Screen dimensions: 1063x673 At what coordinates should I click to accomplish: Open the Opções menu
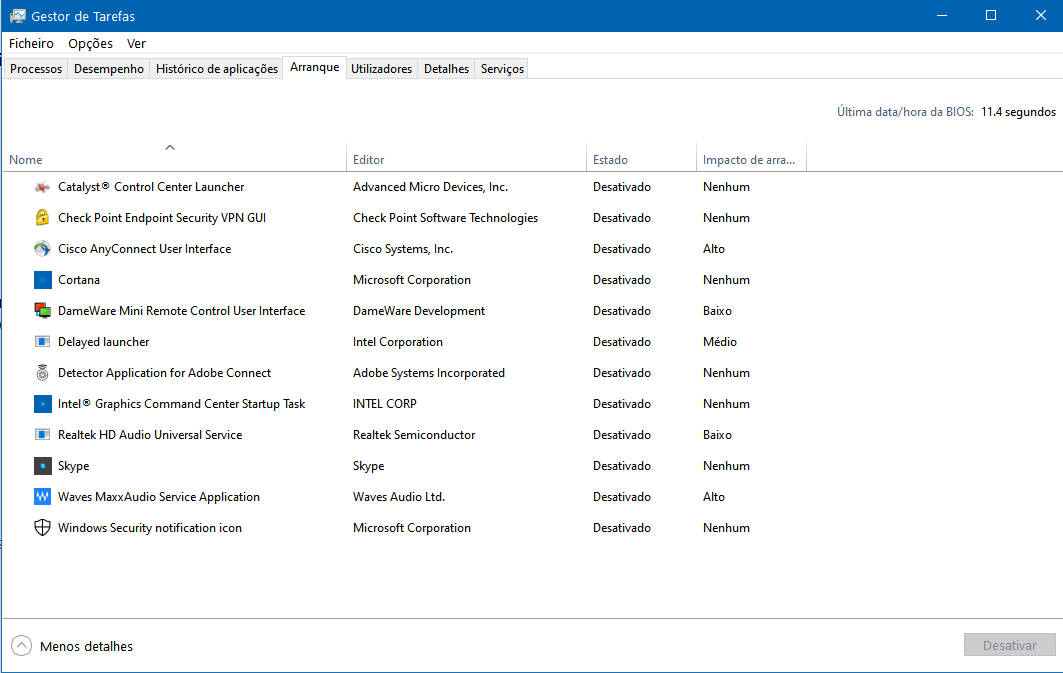90,43
